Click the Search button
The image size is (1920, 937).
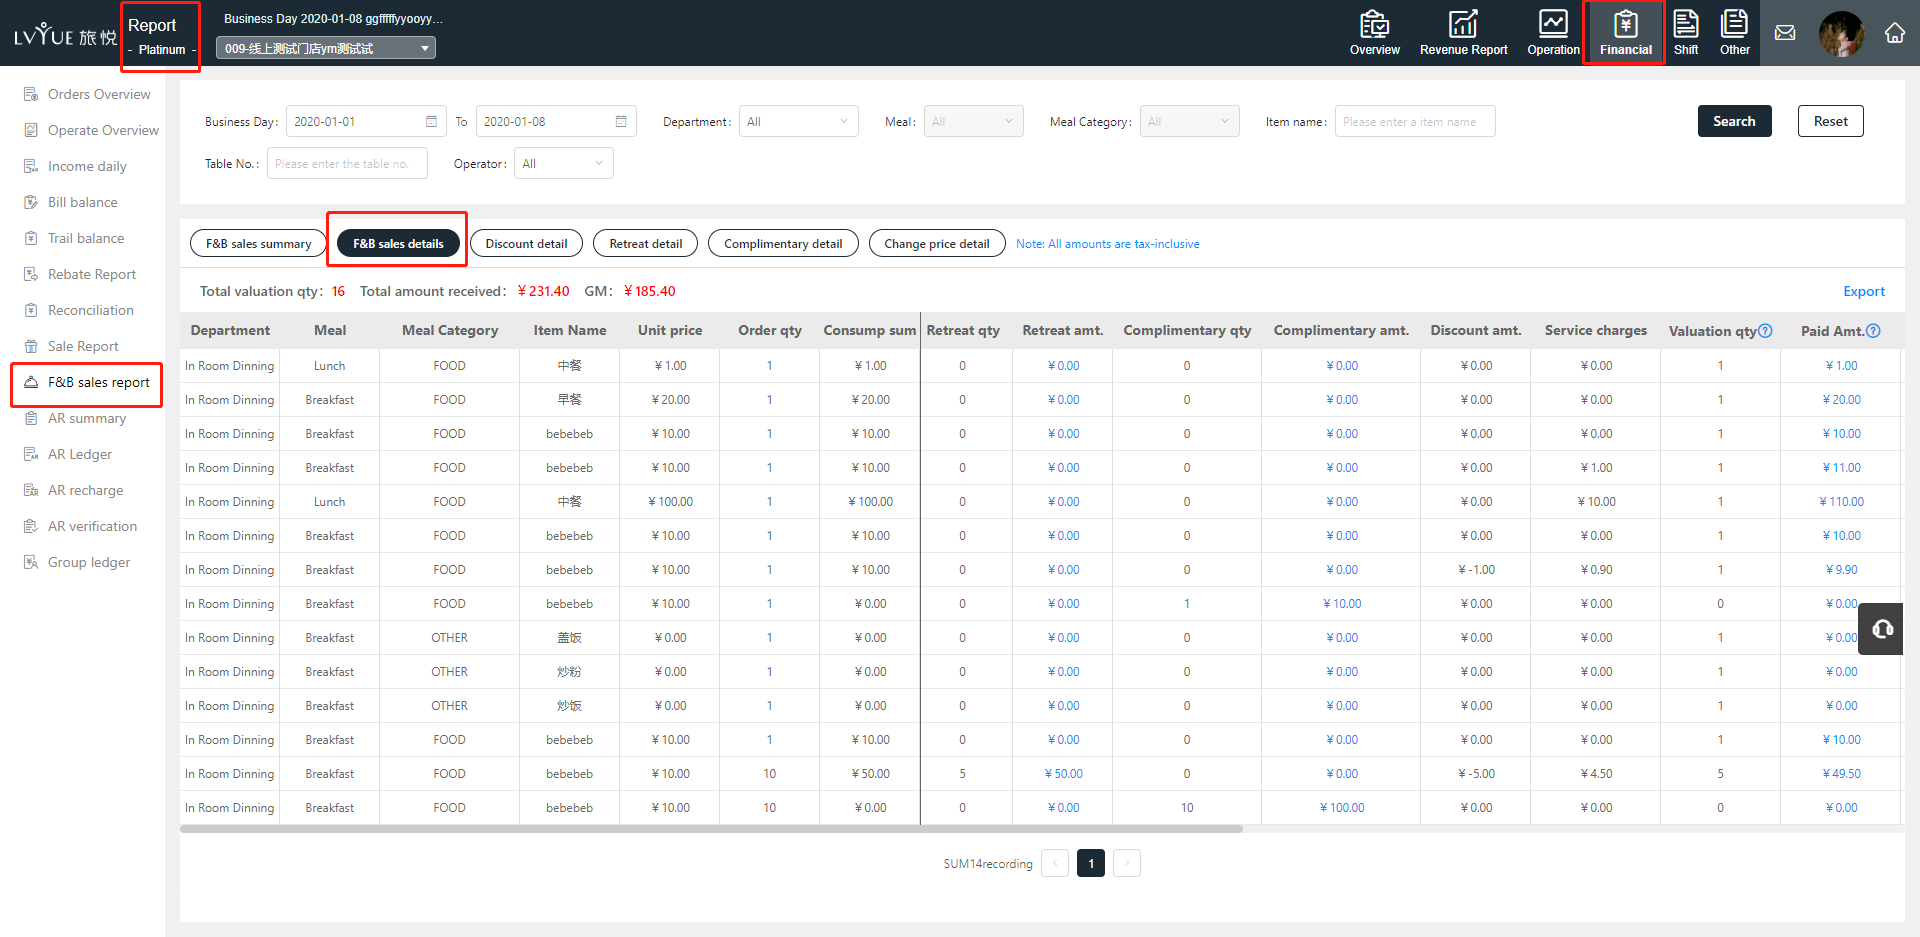click(1734, 121)
